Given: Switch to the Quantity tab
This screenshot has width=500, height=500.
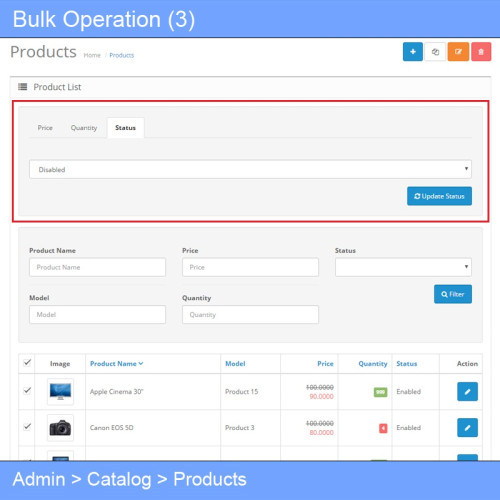Looking at the screenshot, I should coord(84,128).
